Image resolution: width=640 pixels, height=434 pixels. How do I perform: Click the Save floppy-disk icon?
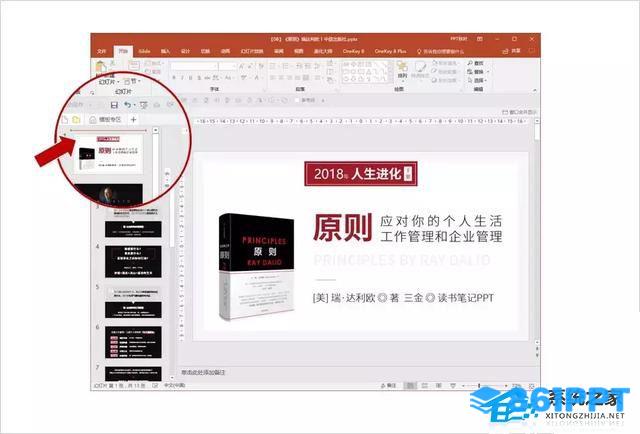click(x=114, y=105)
